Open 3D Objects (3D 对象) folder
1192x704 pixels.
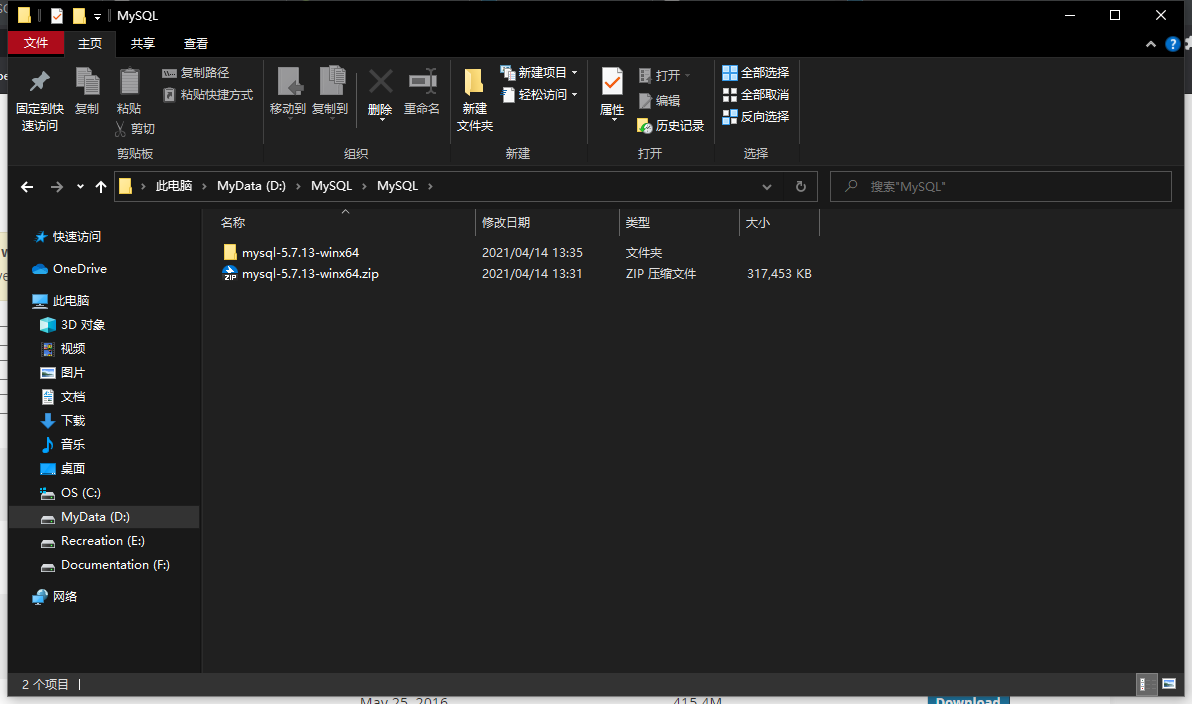click(82, 325)
